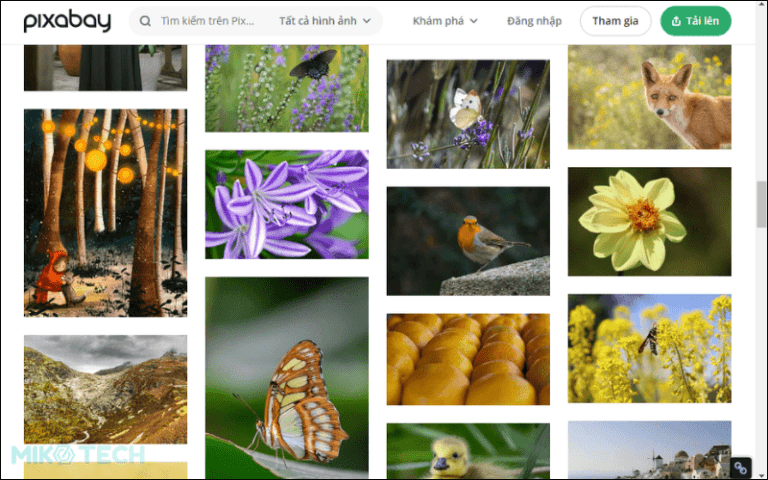Viewport: 768px width, 480px height.
Task: Open the yellow rapeseed flowers with insect photo
Action: pyautogui.click(x=649, y=348)
